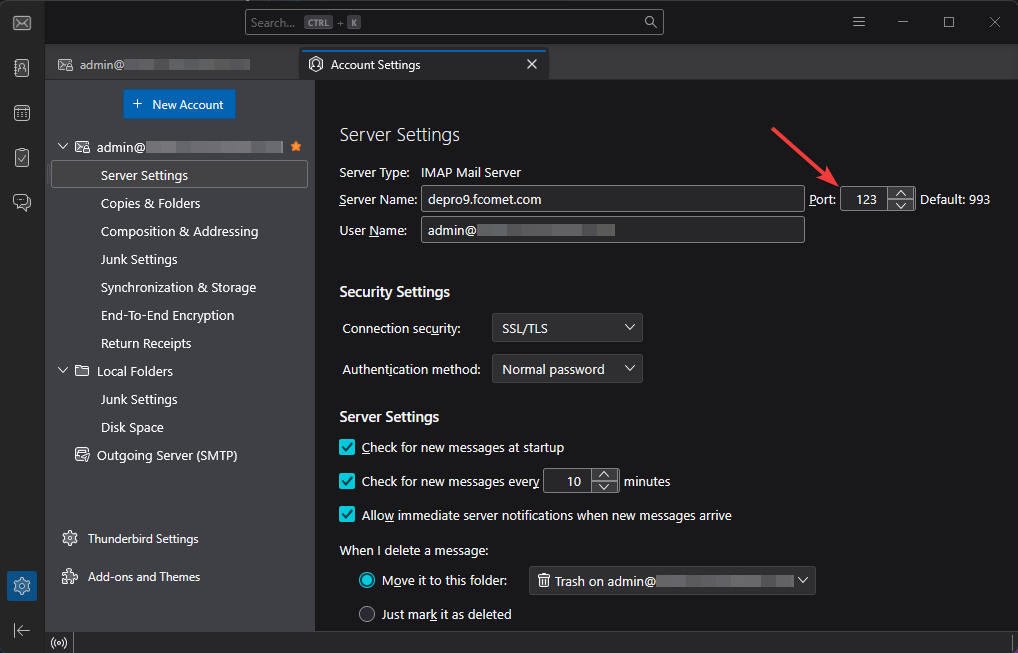Click the Server Name input field
The width and height of the screenshot is (1018, 653).
(613, 199)
